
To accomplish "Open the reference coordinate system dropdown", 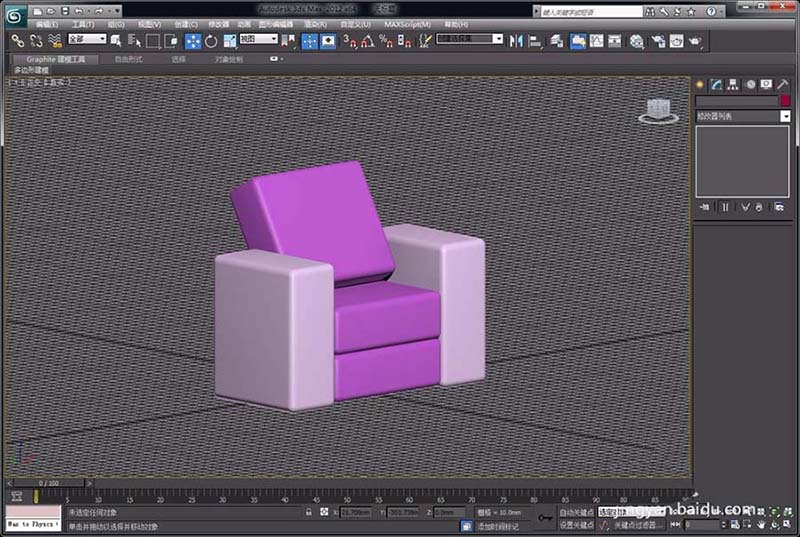I will click(258, 39).
